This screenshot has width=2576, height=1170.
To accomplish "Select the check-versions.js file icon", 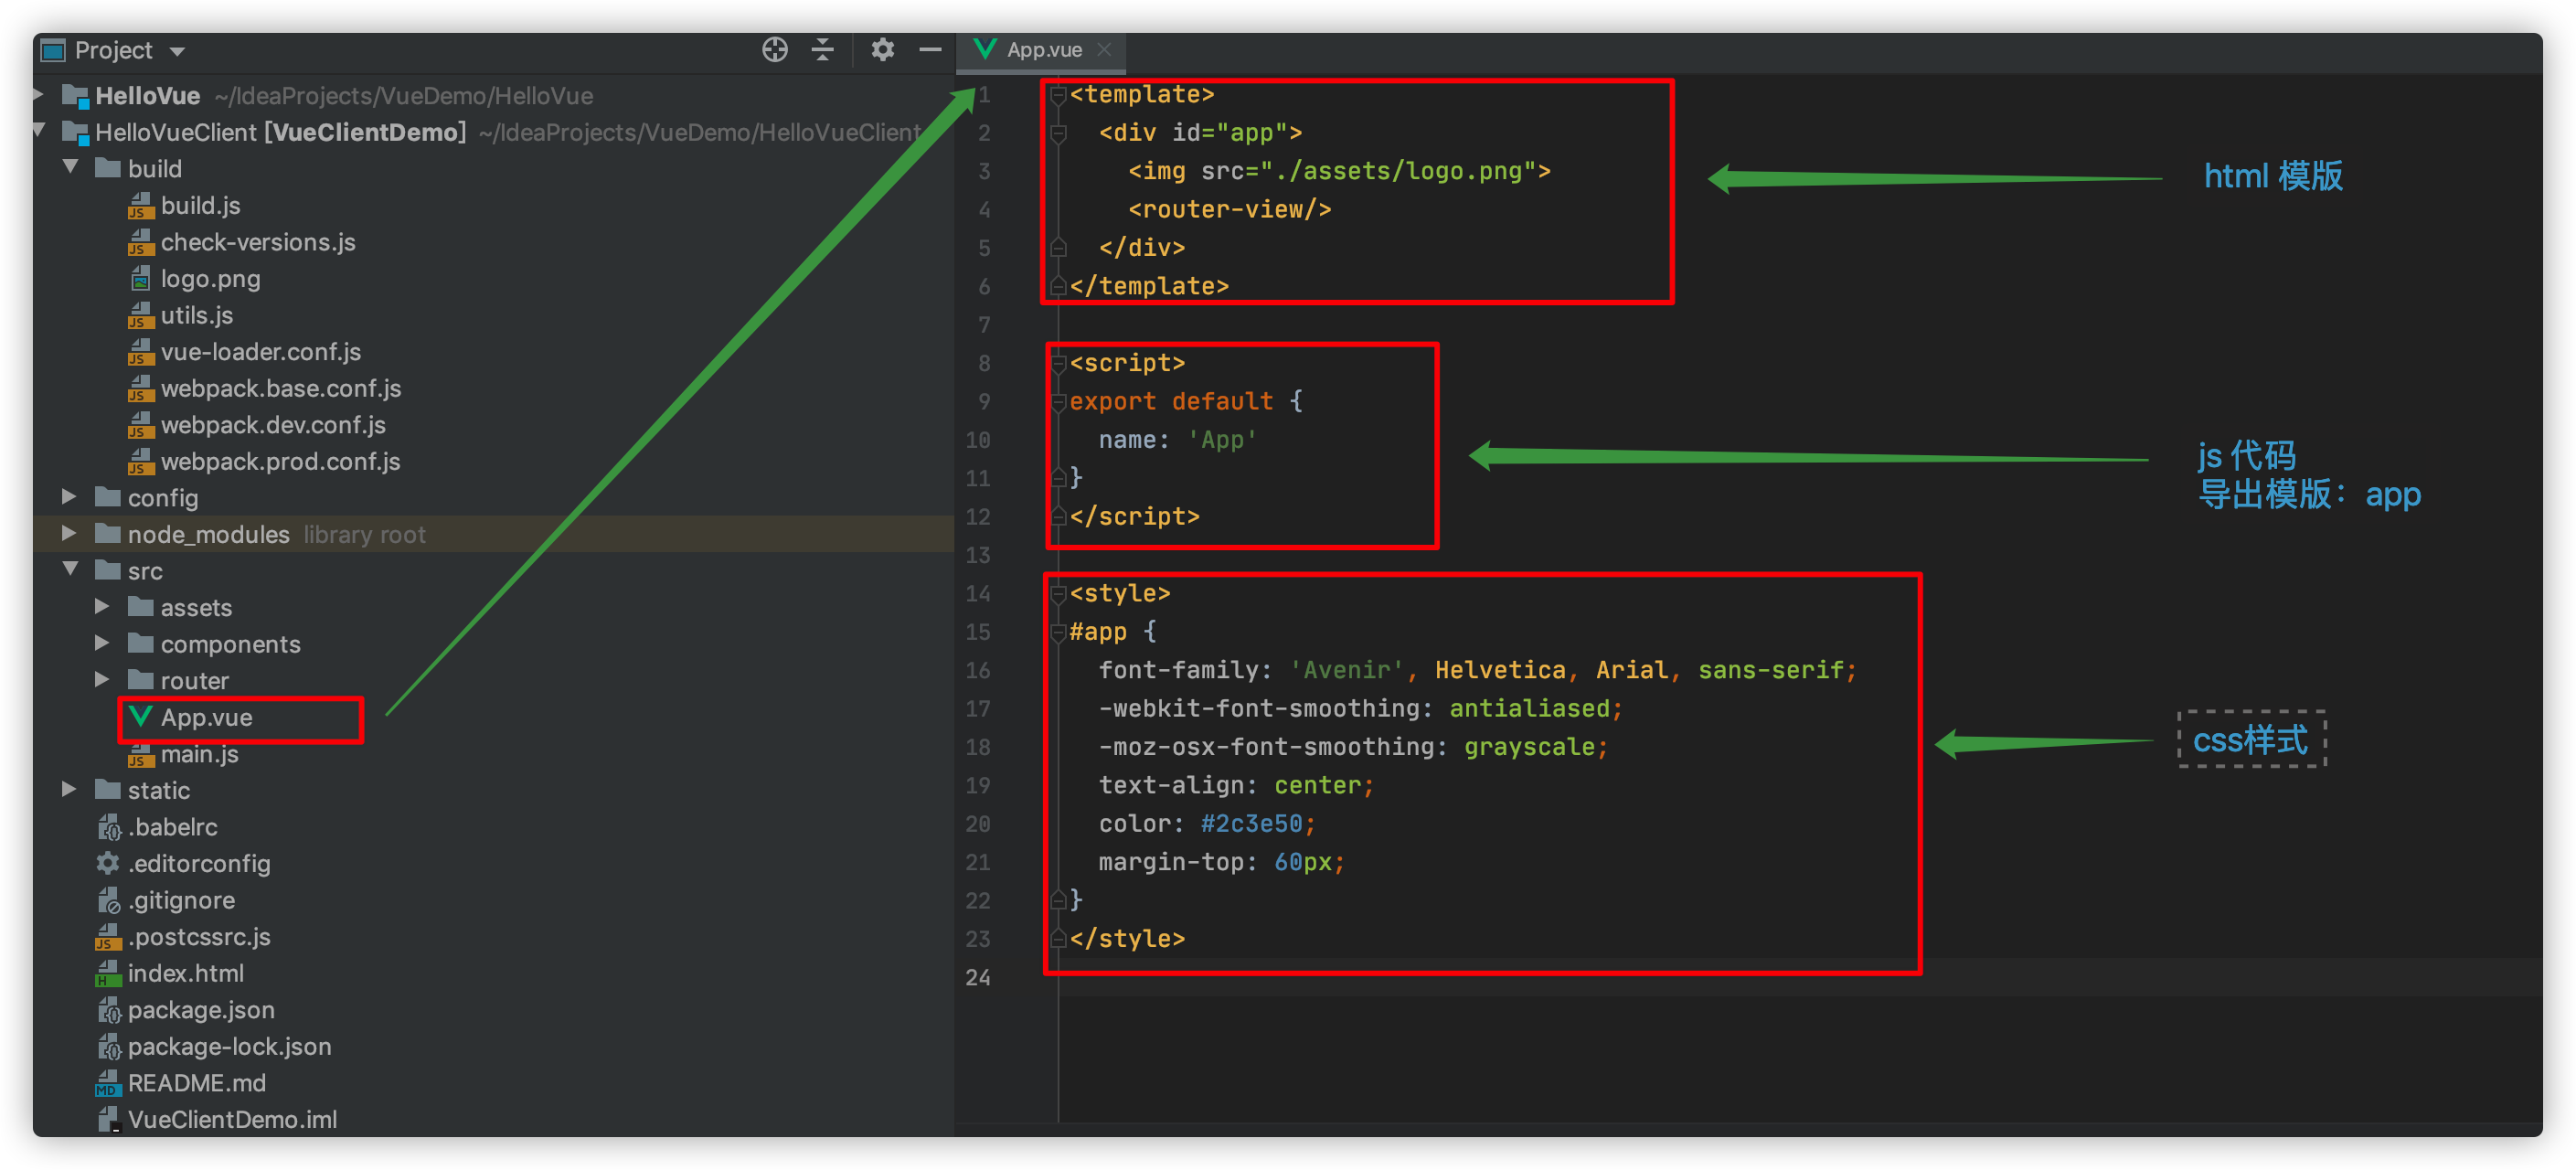I will tap(141, 243).
